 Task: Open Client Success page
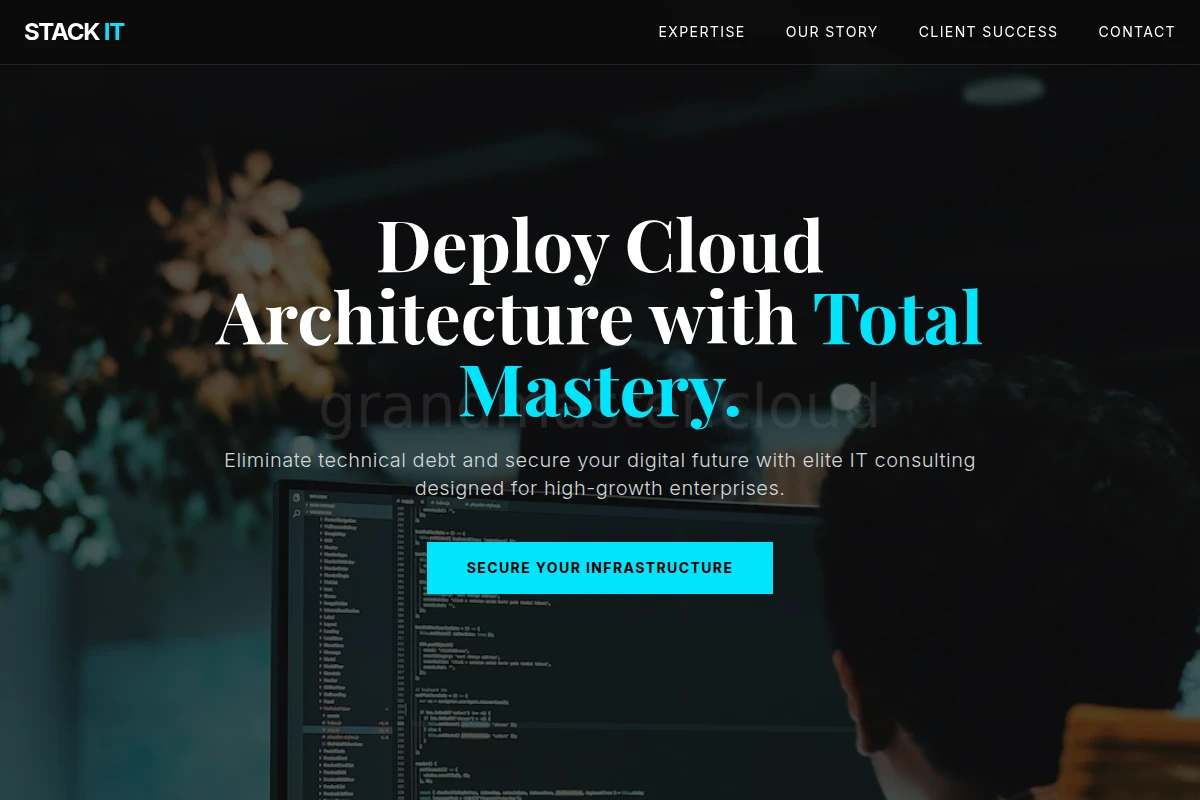tap(988, 32)
